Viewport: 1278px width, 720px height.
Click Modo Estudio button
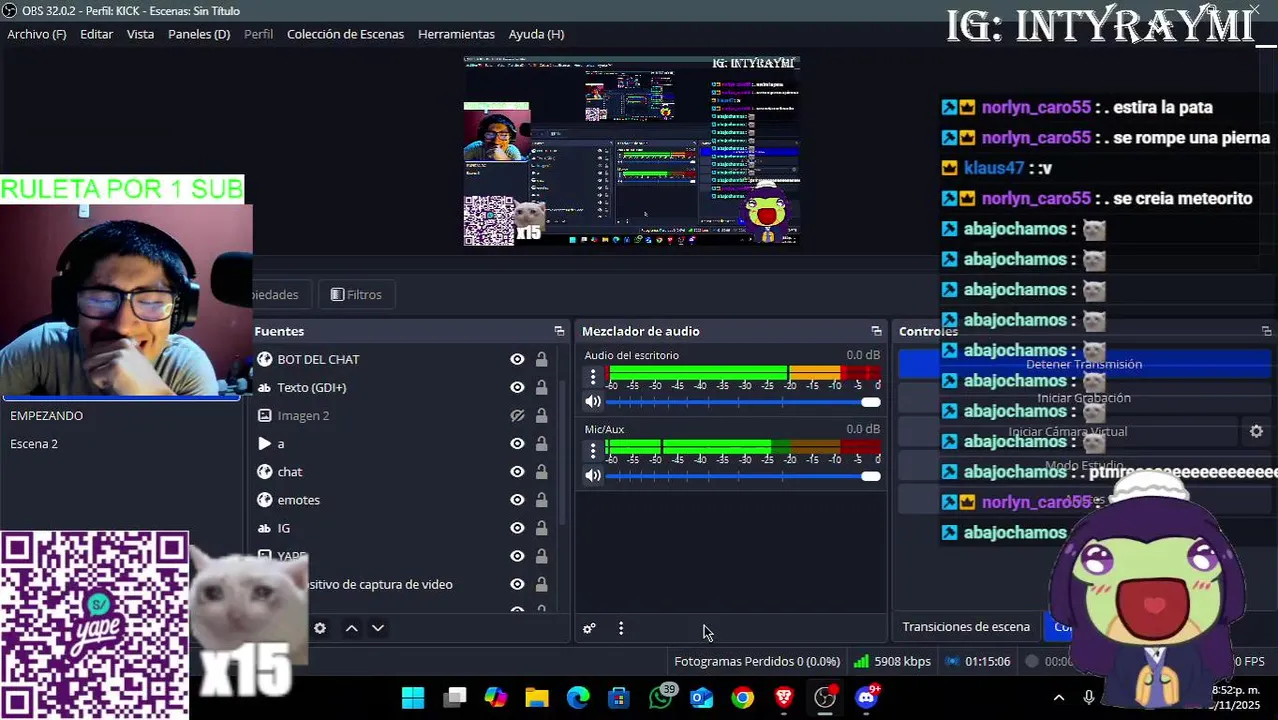point(1084,466)
